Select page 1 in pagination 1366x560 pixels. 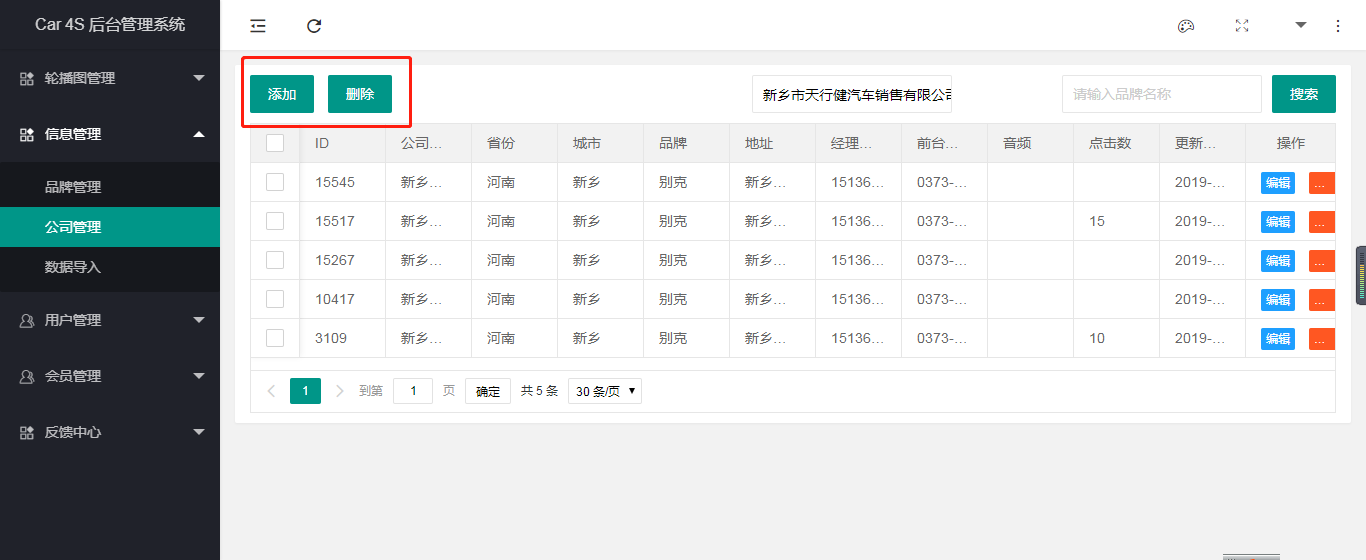(x=305, y=391)
